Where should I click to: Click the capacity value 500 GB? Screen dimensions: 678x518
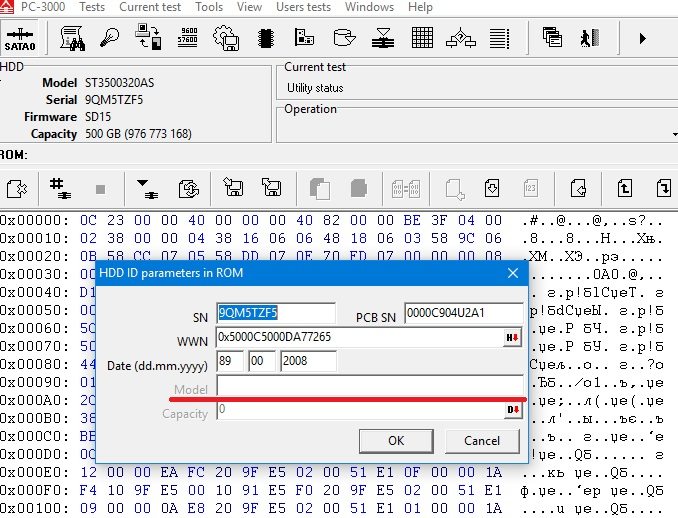(138, 134)
